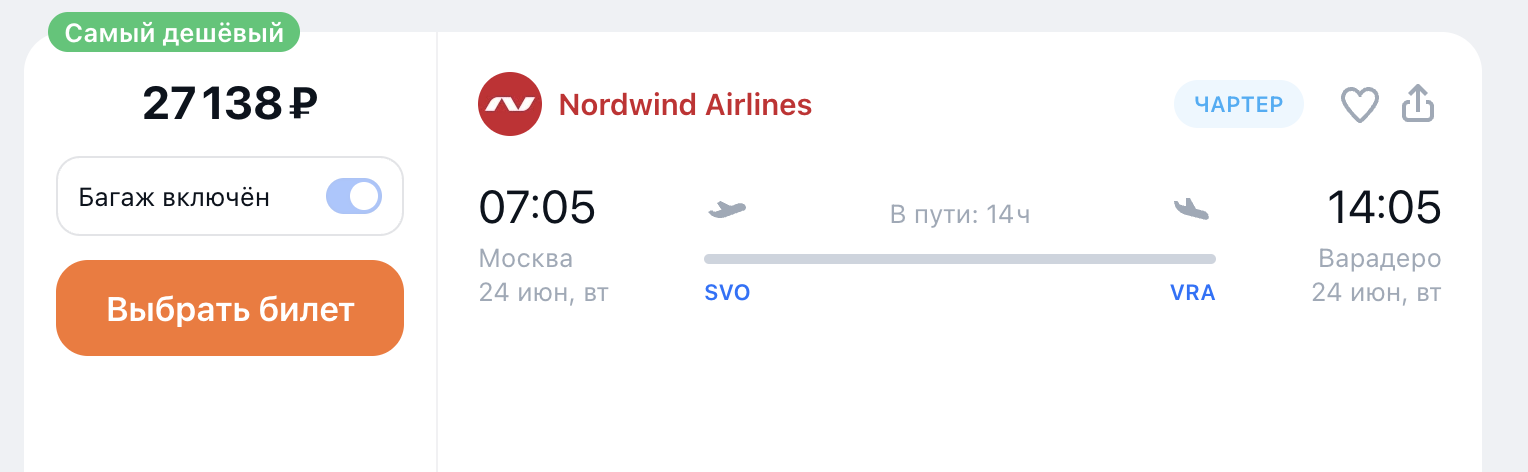Click the 27 138 price
The image size is (1528, 472).
coord(212,102)
